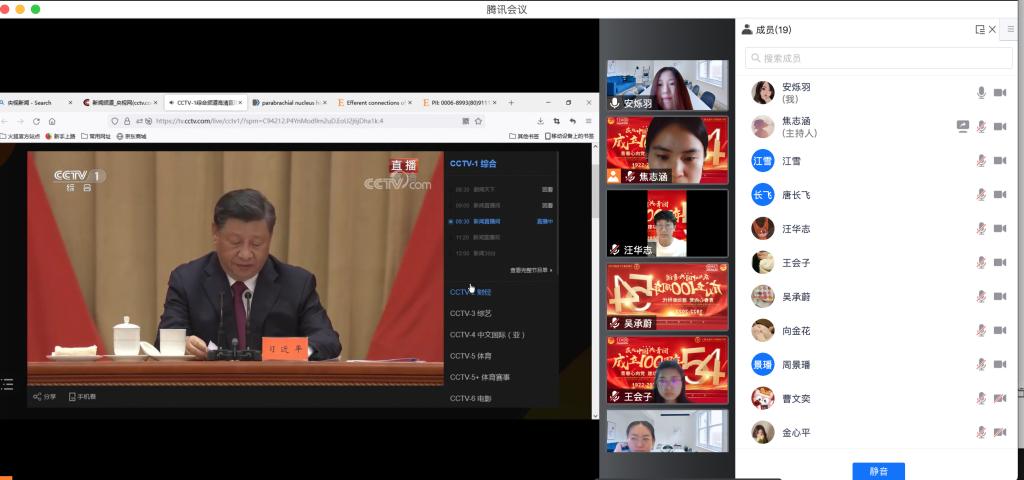Toggle 王会子's muted microphone icon
The height and width of the screenshot is (480, 1024).
click(981, 263)
